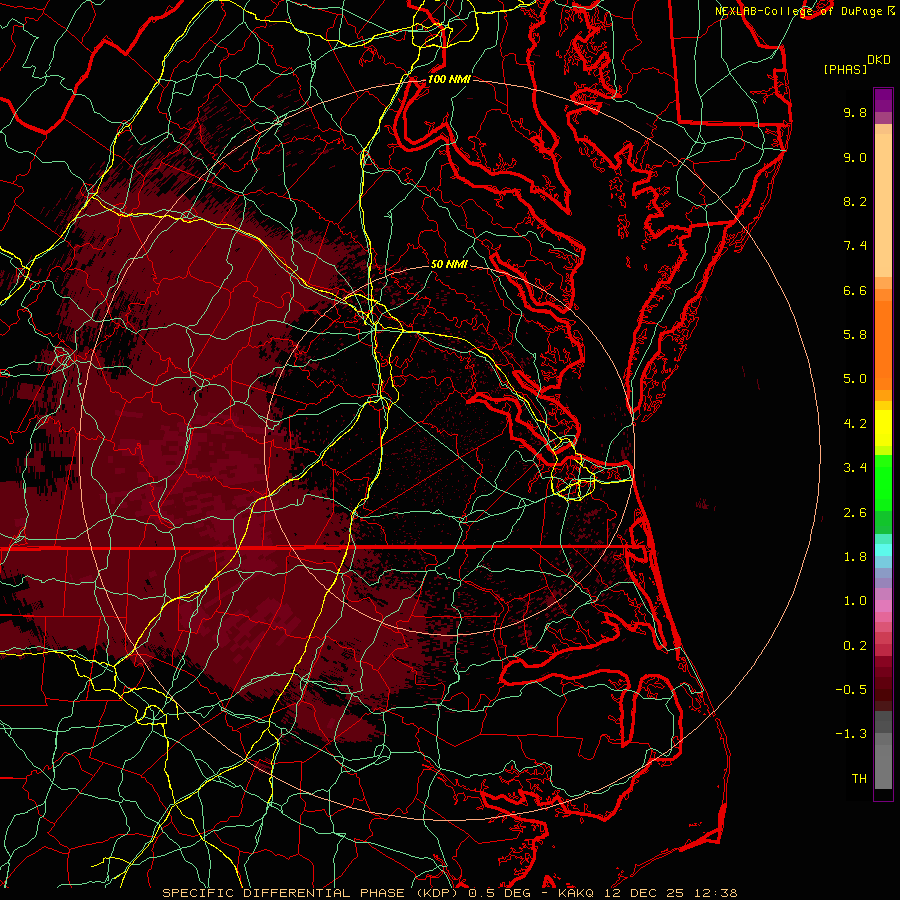Image resolution: width=900 pixels, height=900 pixels.
Task: Pick the yellow segment of the color bar
Action: coord(883,428)
